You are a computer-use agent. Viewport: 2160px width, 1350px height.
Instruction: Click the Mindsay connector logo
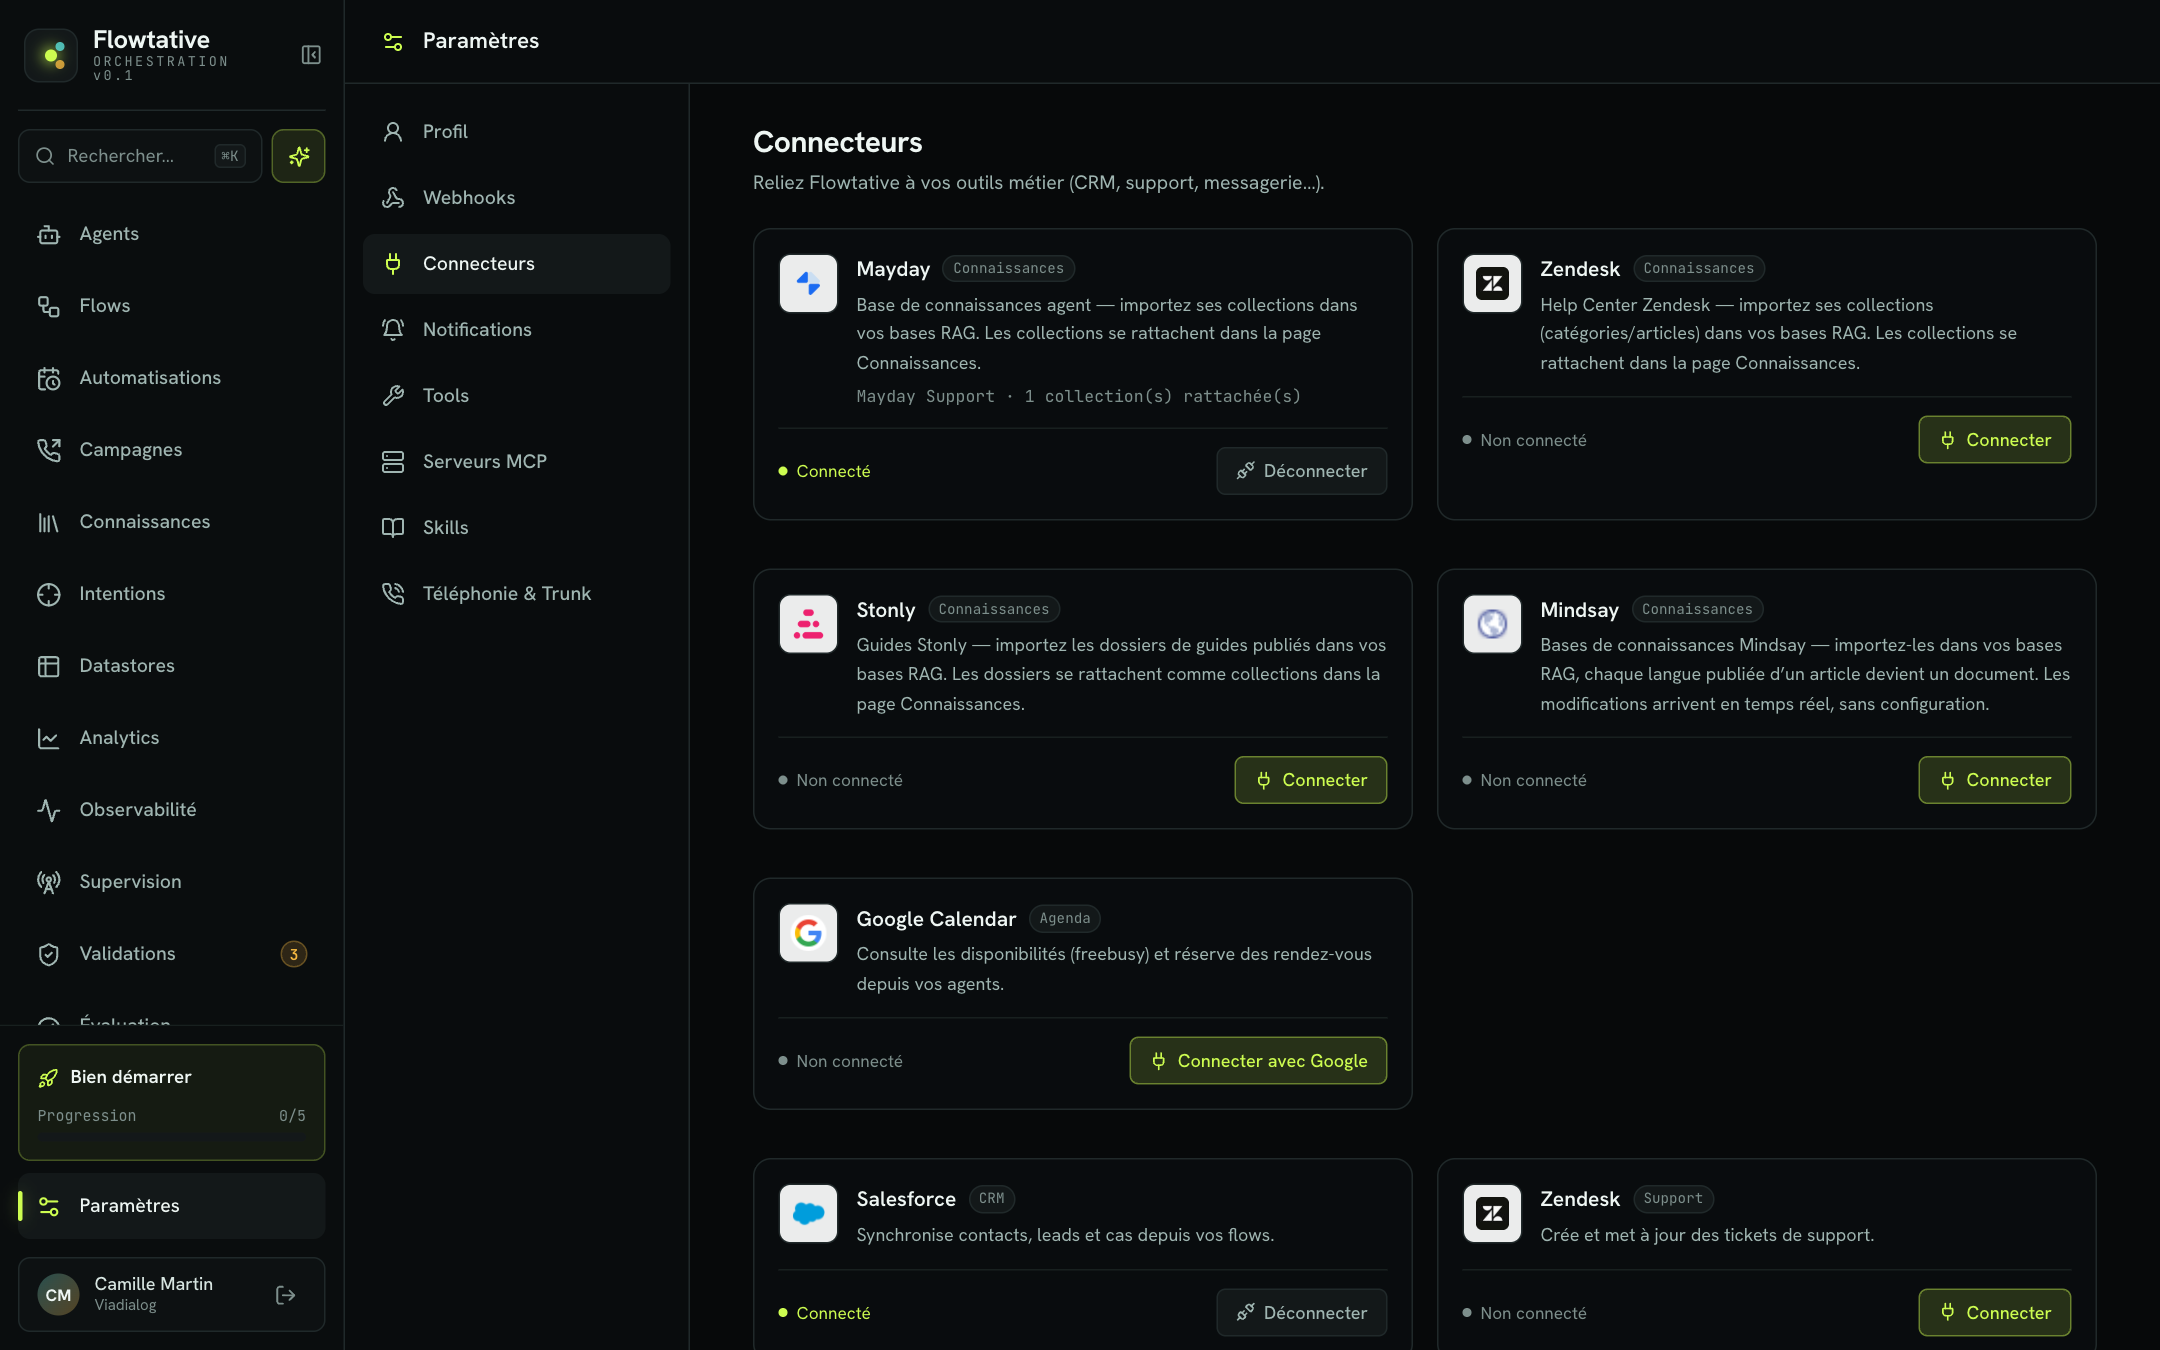point(1492,624)
